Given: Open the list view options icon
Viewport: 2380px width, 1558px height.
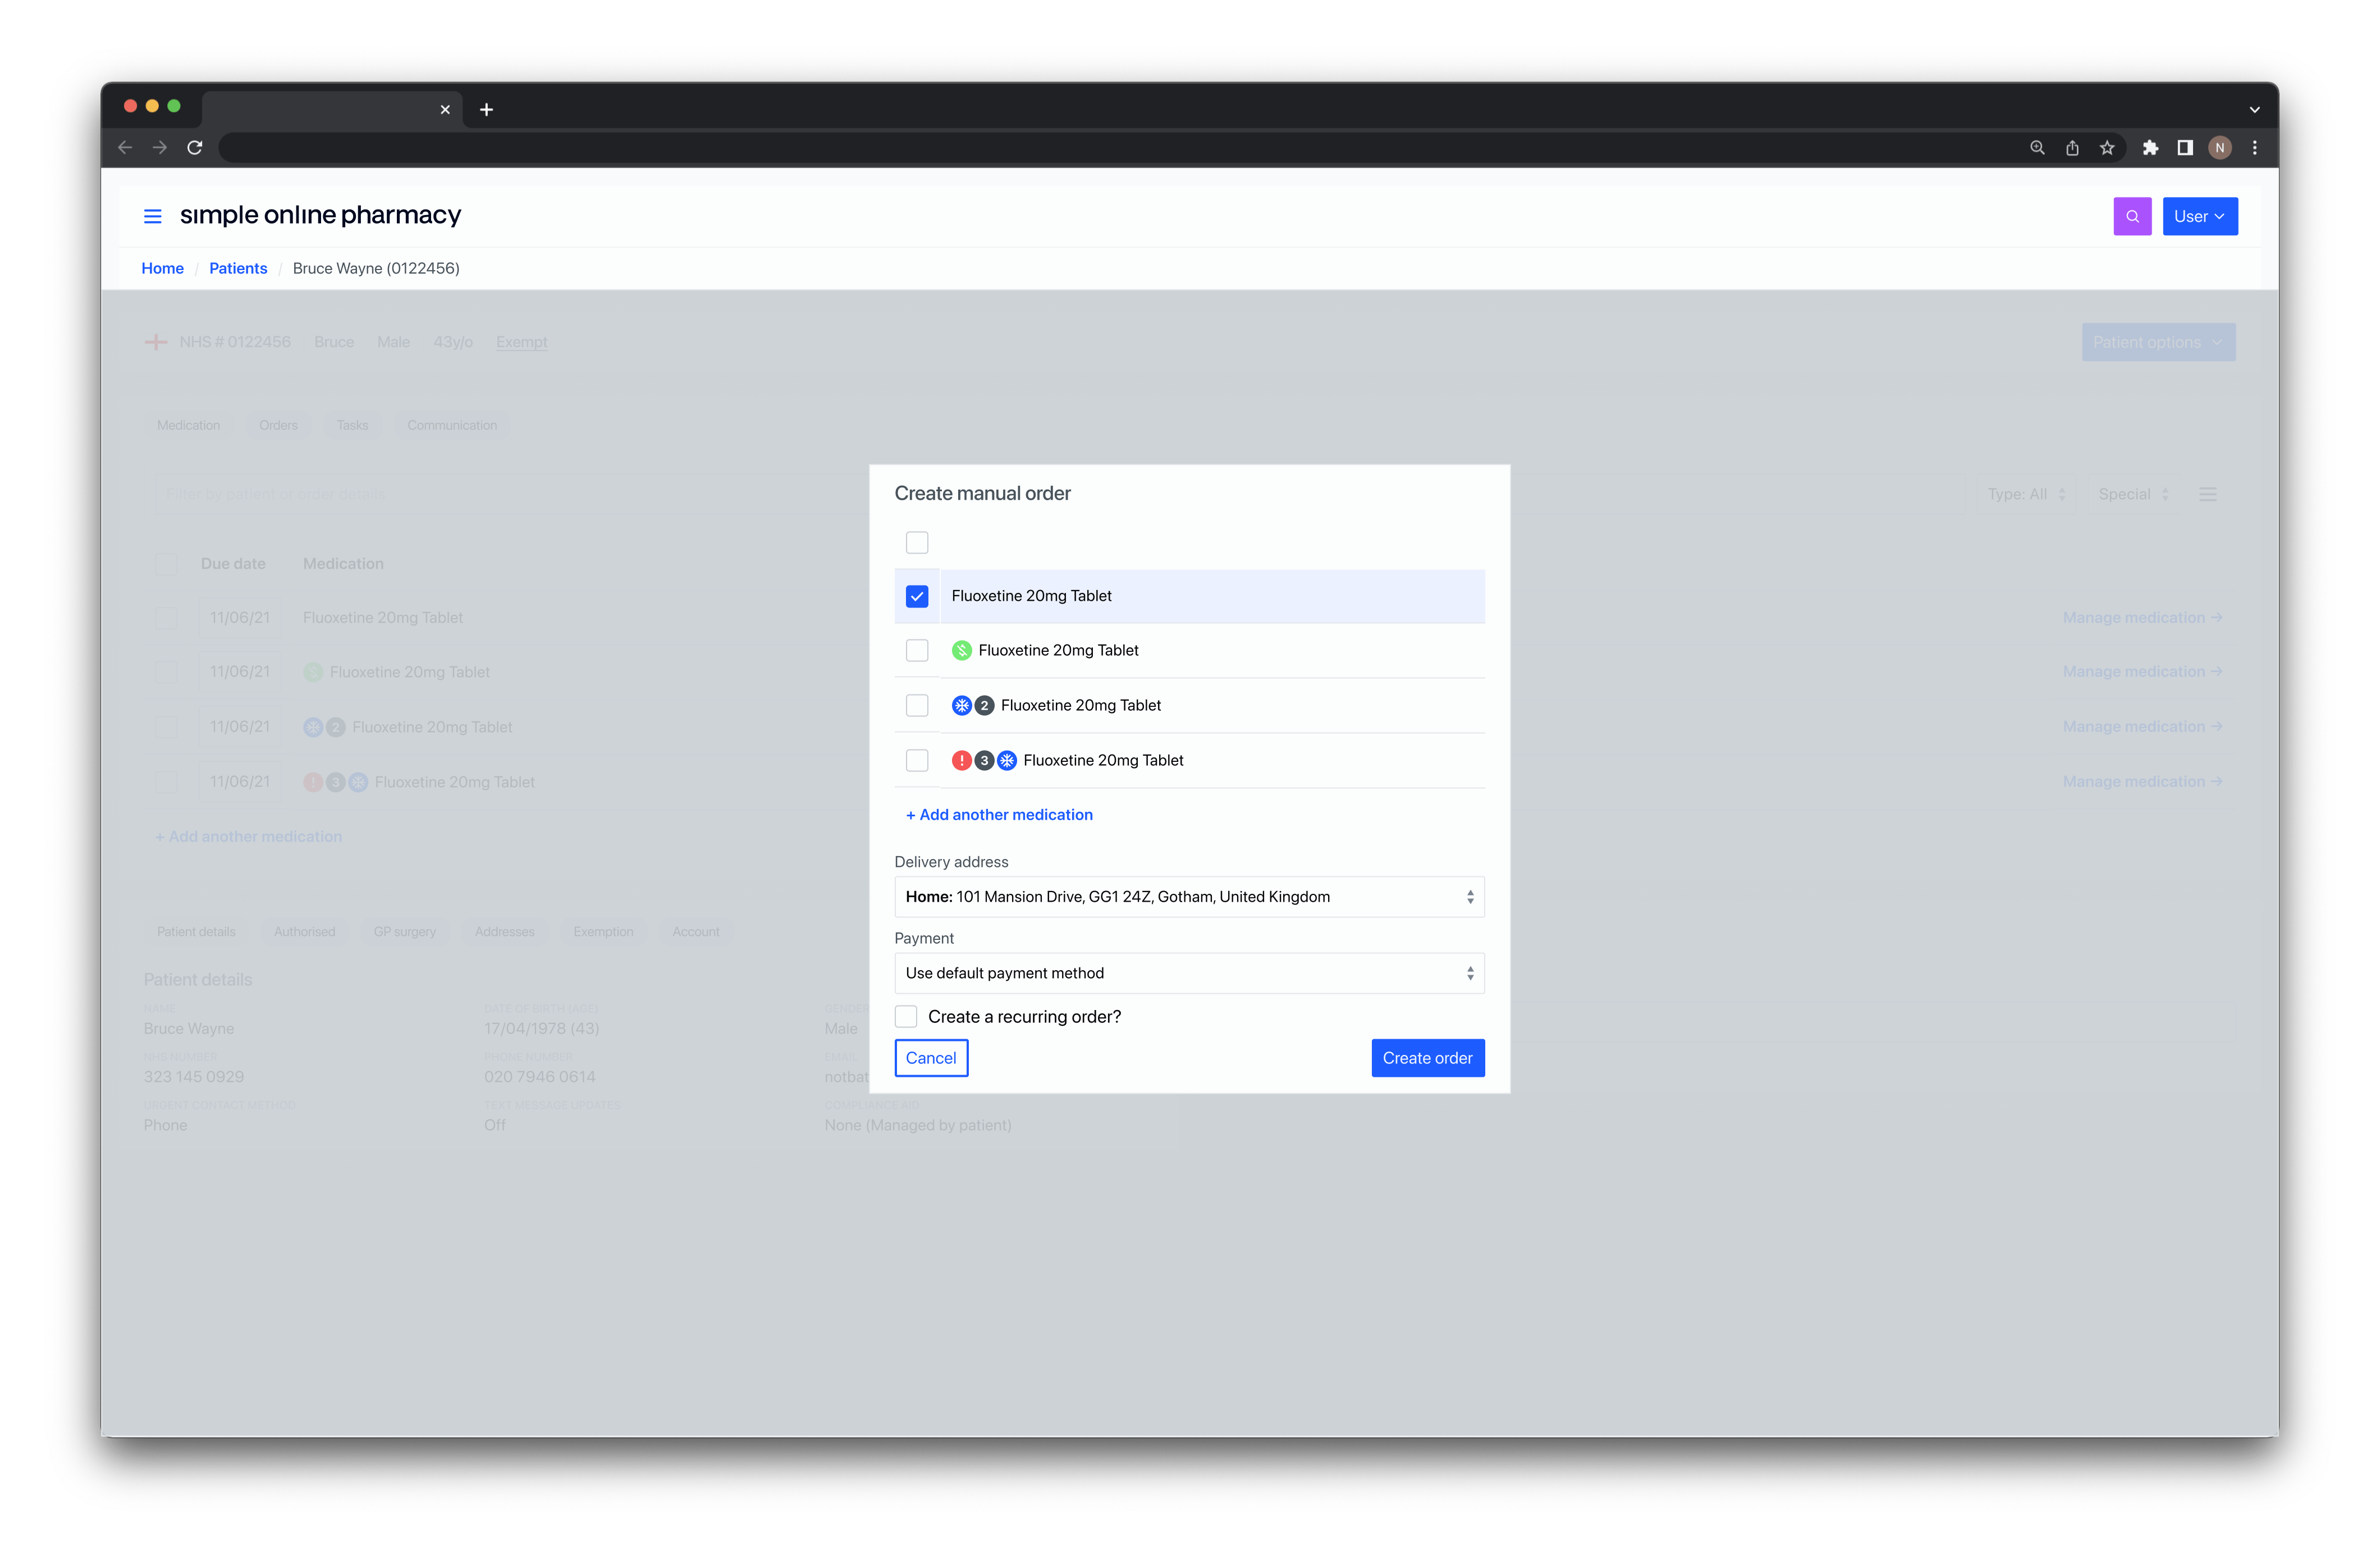Looking at the screenshot, I should pos(2208,494).
